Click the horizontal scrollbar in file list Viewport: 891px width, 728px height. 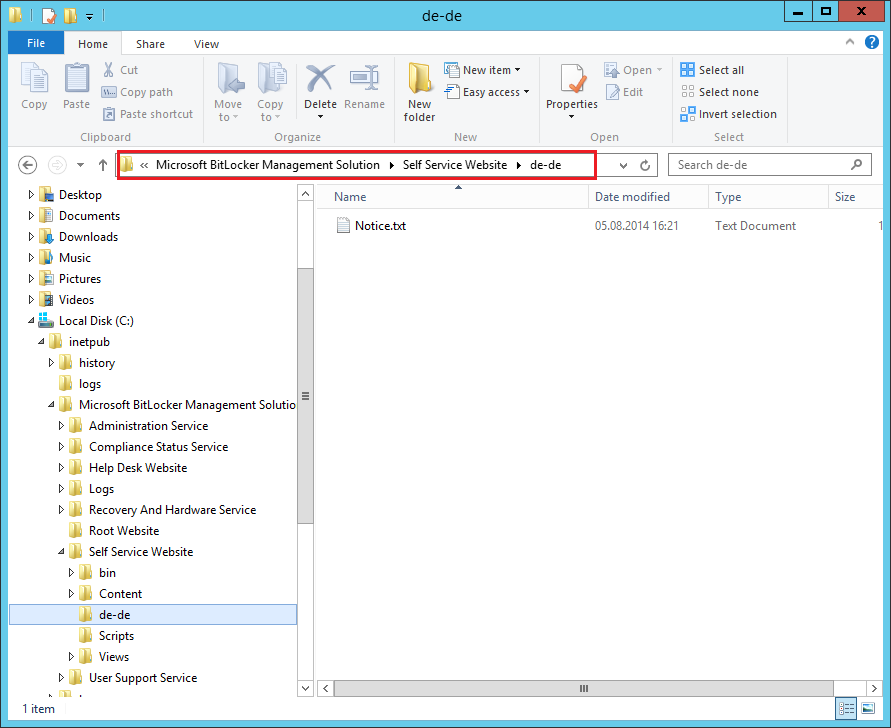584,688
